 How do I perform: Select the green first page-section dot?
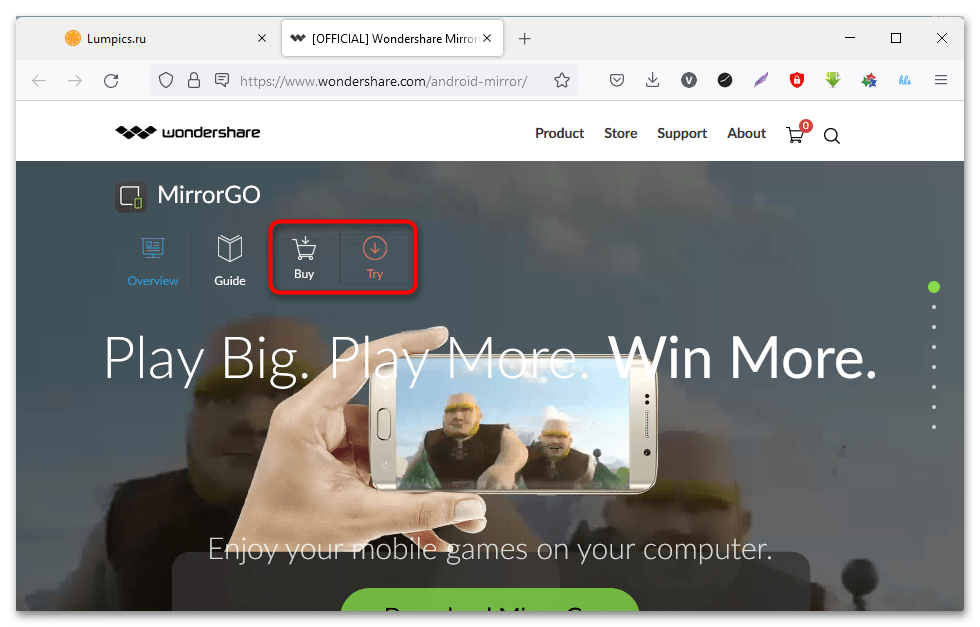pos(934,287)
